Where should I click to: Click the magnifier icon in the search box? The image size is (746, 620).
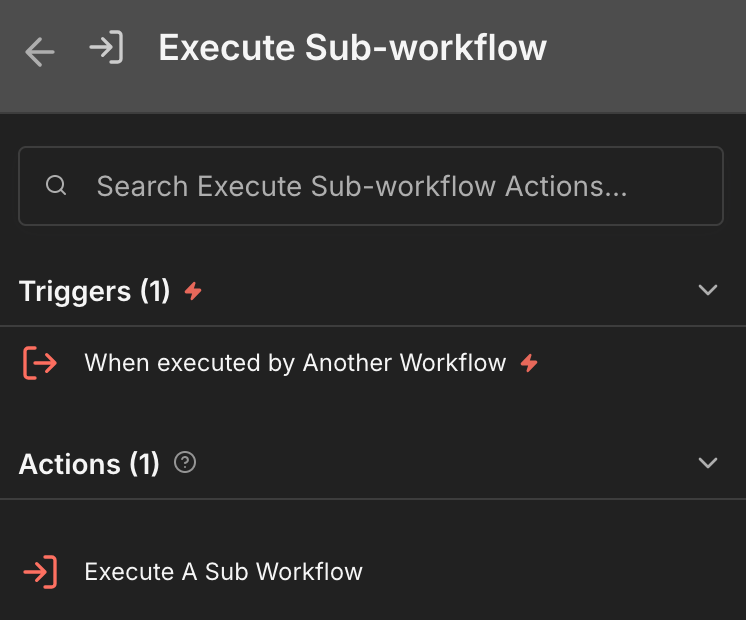click(x=56, y=186)
